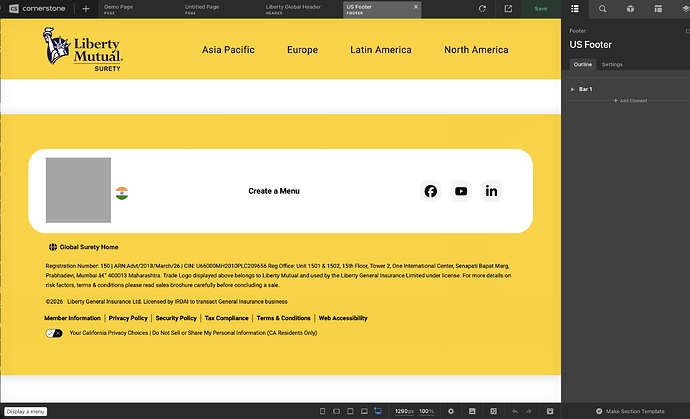Viewport: 690px width, 419px height.
Task: Open the gear settings icon in bottom bar
Action: pos(451,411)
